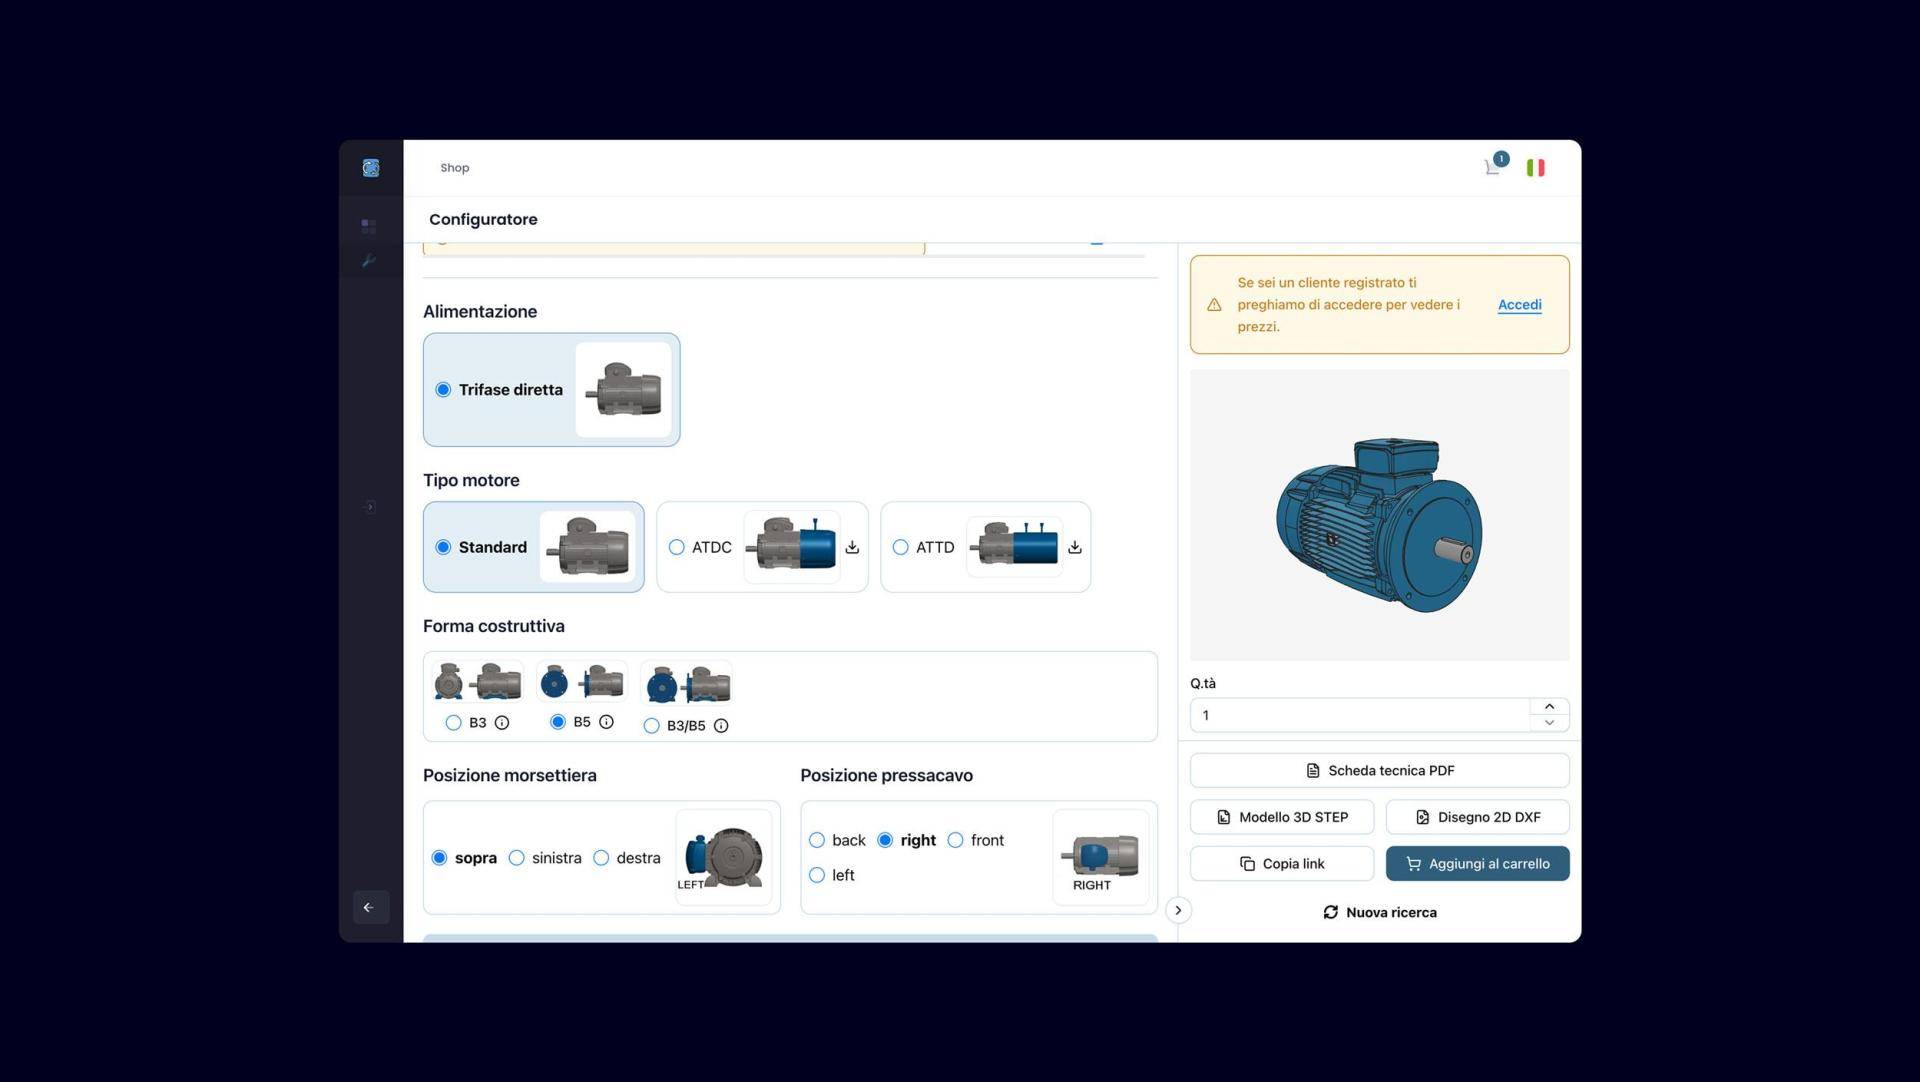Click the Italian flag language selector

pyautogui.click(x=1536, y=167)
